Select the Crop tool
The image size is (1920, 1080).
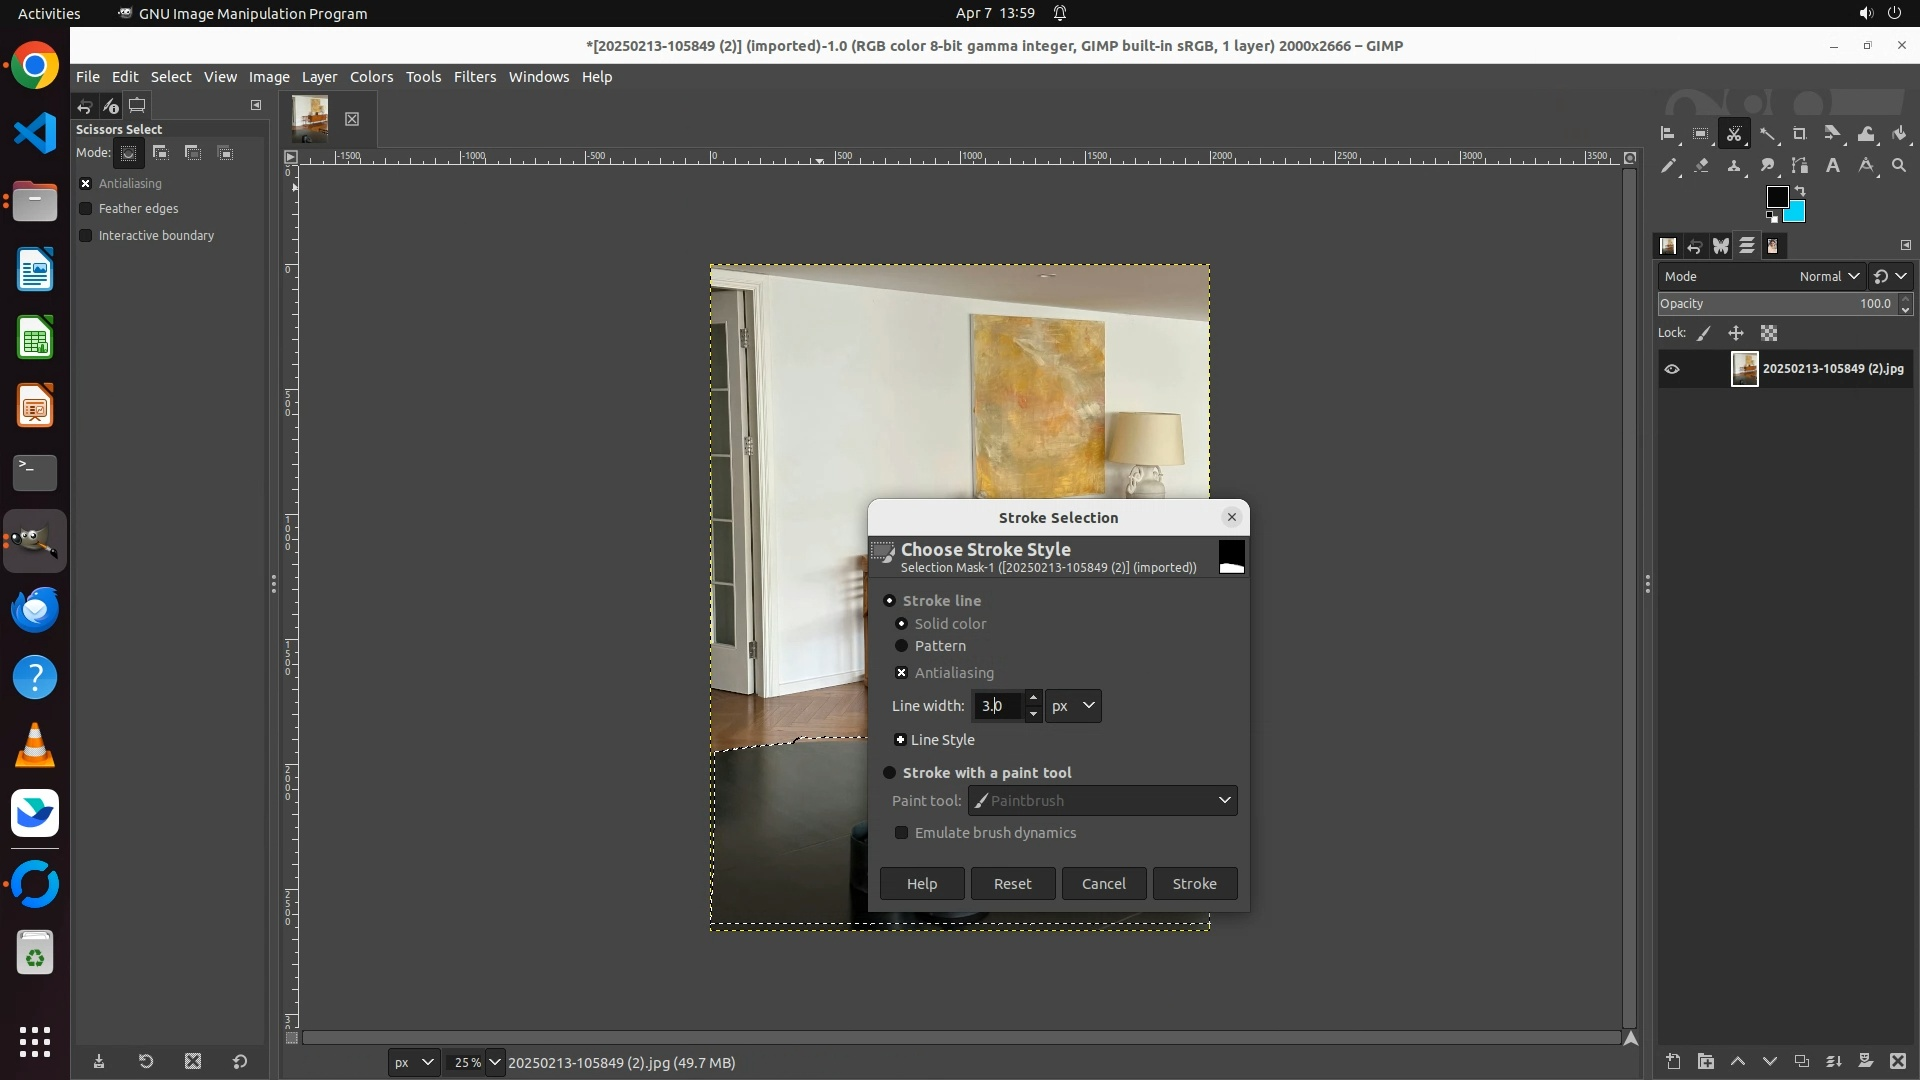pos(1799,134)
